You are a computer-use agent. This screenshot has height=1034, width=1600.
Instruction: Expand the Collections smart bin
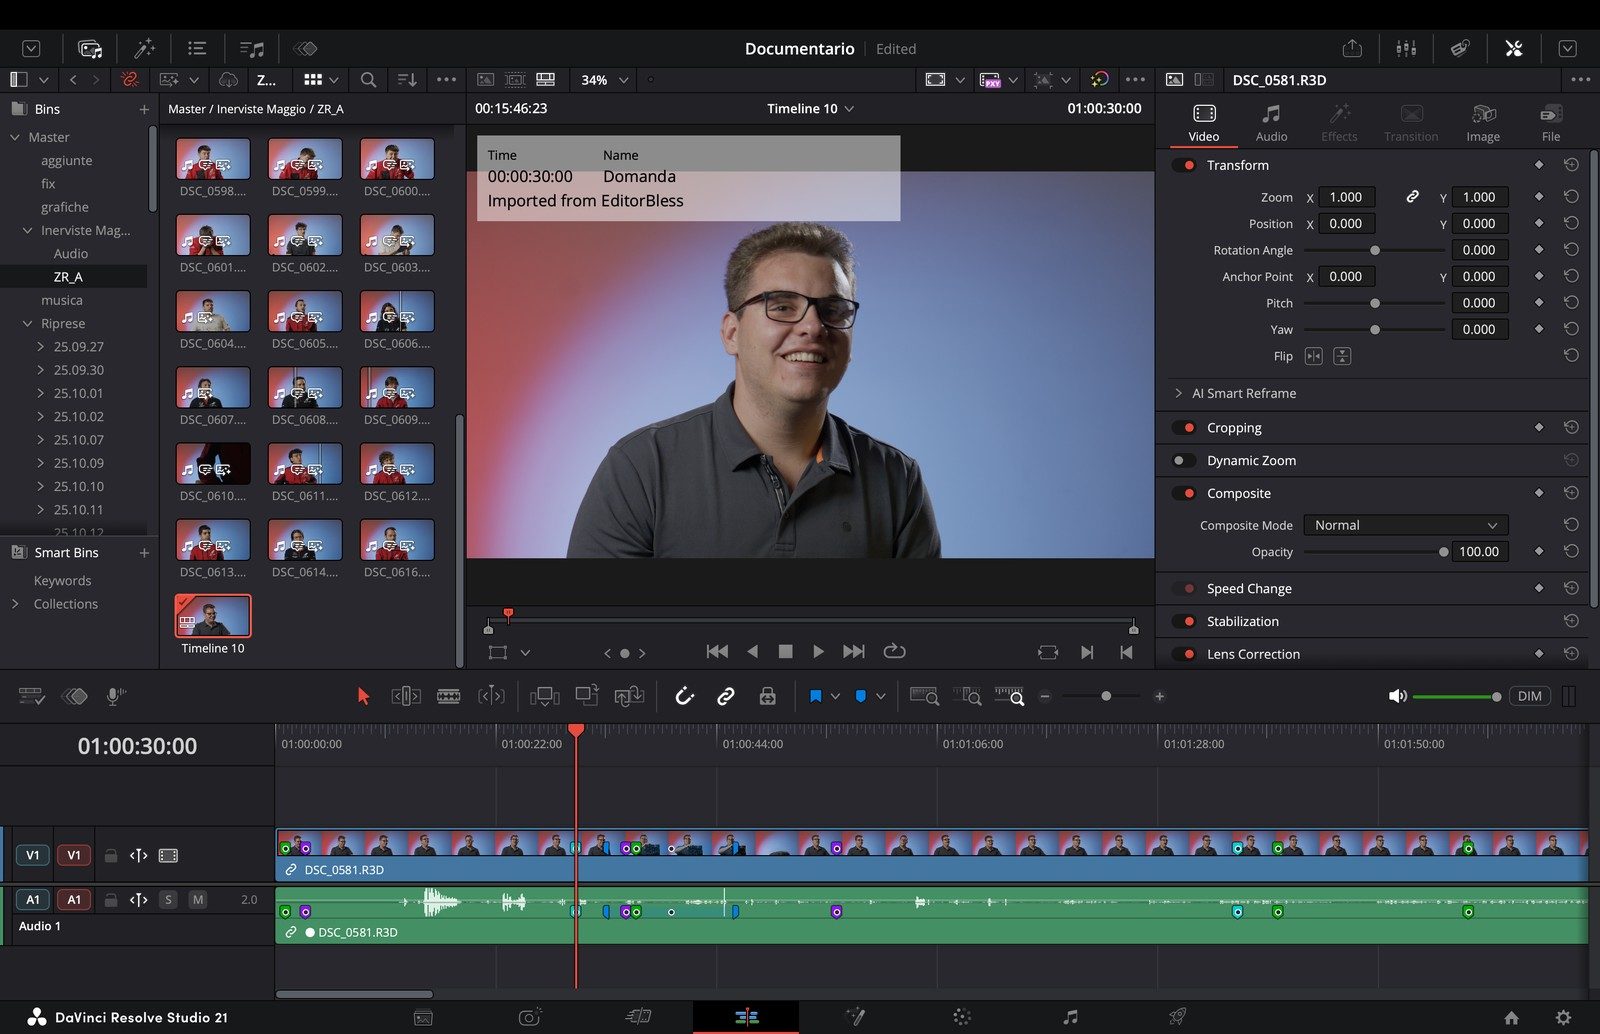click(x=14, y=604)
